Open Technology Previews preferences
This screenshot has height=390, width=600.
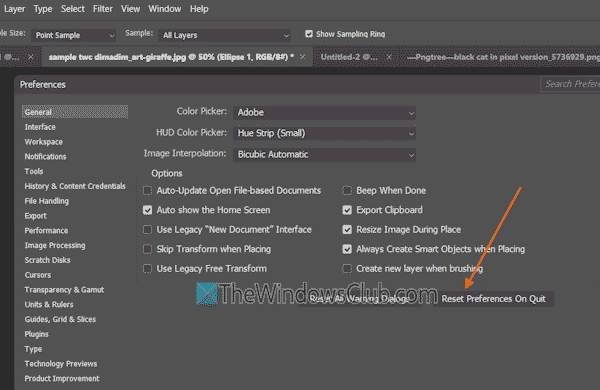[61, 364]
